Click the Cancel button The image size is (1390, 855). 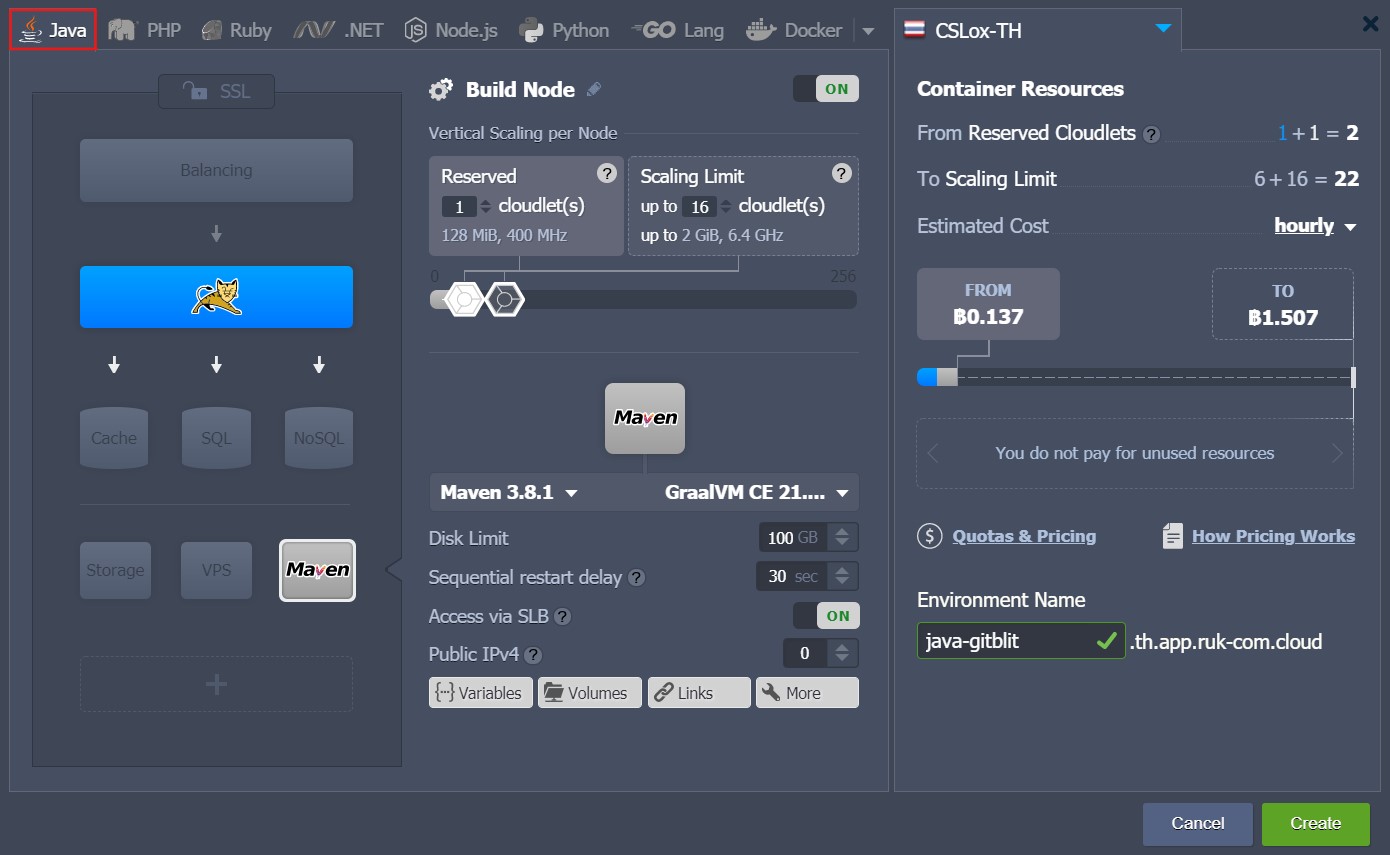(1198, 824)
